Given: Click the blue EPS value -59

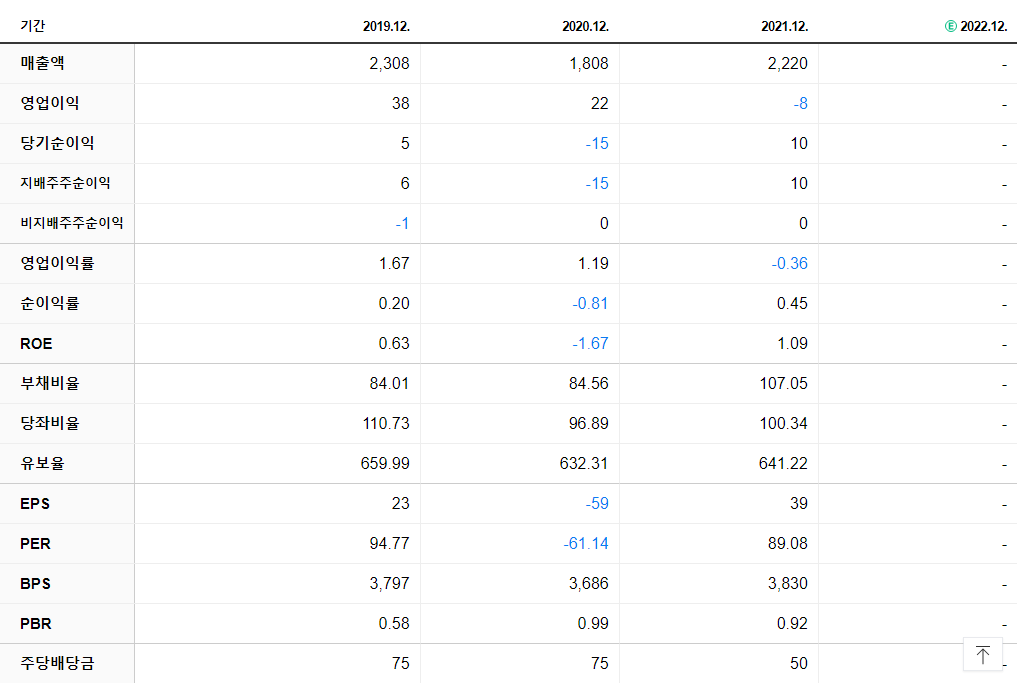Looking at the screenshot, I should [x=597, y=504].
